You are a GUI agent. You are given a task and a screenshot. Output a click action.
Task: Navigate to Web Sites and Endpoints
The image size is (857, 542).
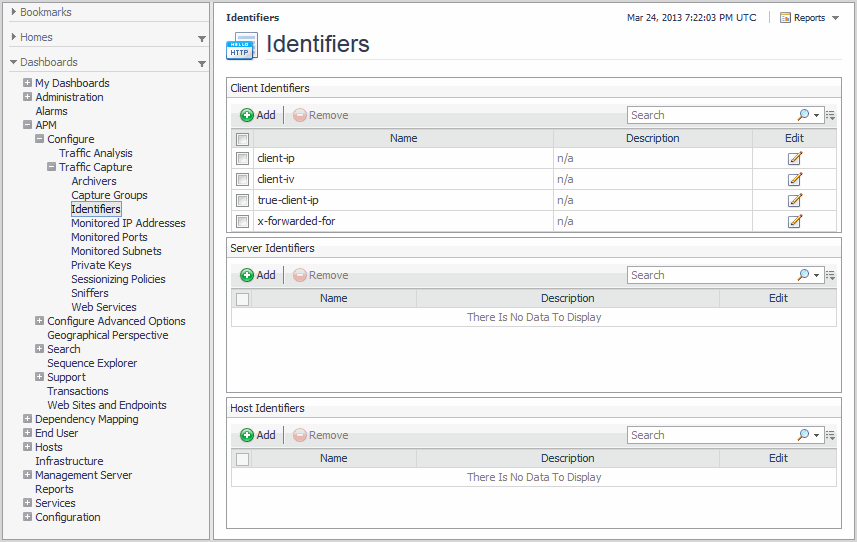pos(107,405)
